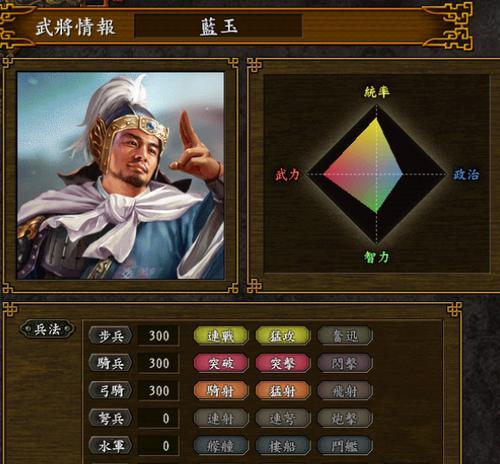Click the greyed 鬥艦 navy tactic
Screen dimensions: 500x464
[345, 446]
